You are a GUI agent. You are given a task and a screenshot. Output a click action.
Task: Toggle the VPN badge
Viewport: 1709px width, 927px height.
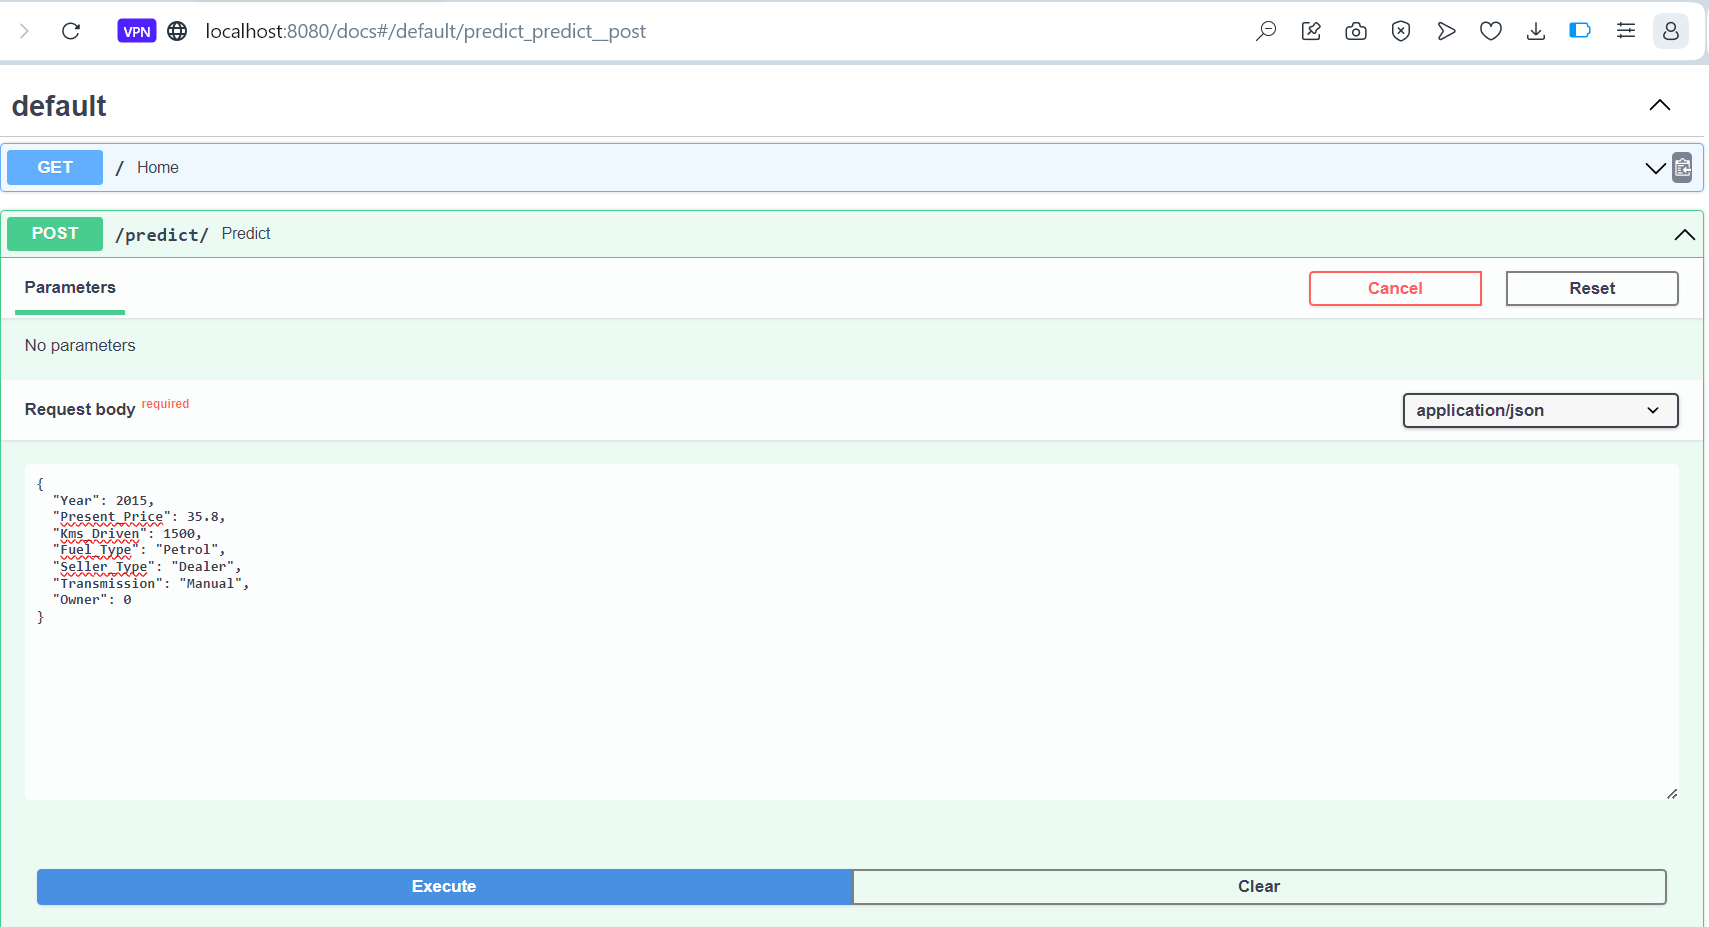click(x=137, y=31)
